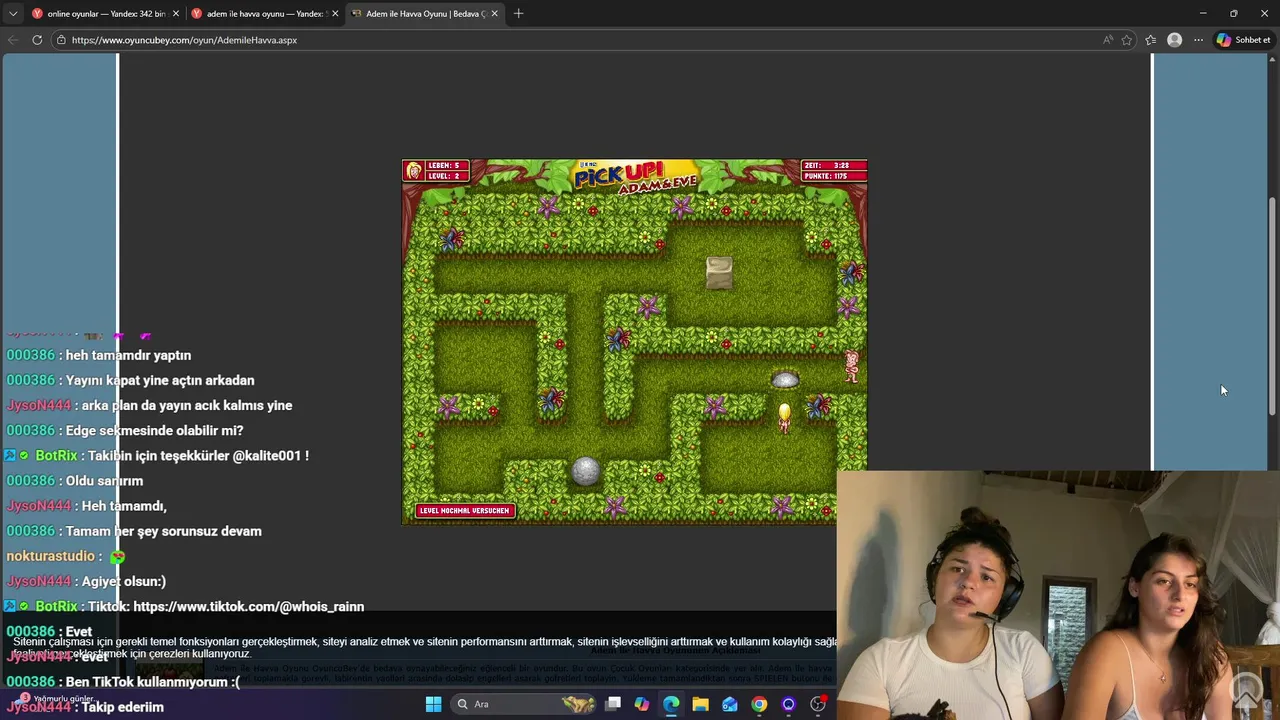
Task: Click the "Pick Up! Adam & Eve" logo
Action: 637,177
